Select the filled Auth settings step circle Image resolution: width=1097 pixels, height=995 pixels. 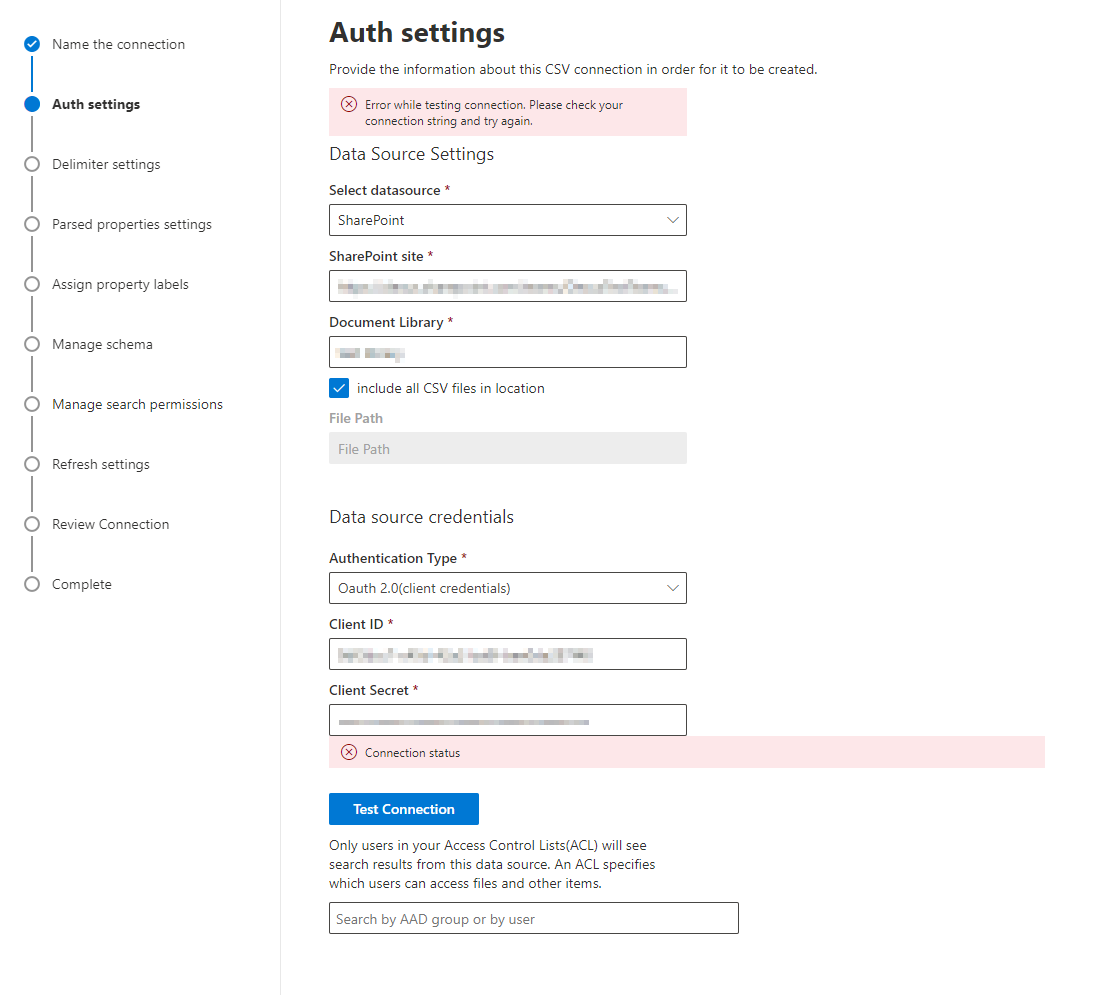coord(31,104)
